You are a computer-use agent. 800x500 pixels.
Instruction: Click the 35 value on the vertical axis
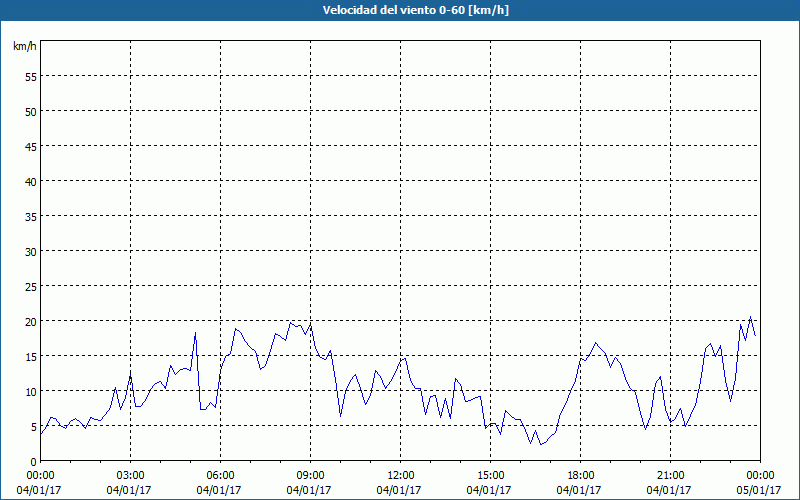(x=31, y=216)
